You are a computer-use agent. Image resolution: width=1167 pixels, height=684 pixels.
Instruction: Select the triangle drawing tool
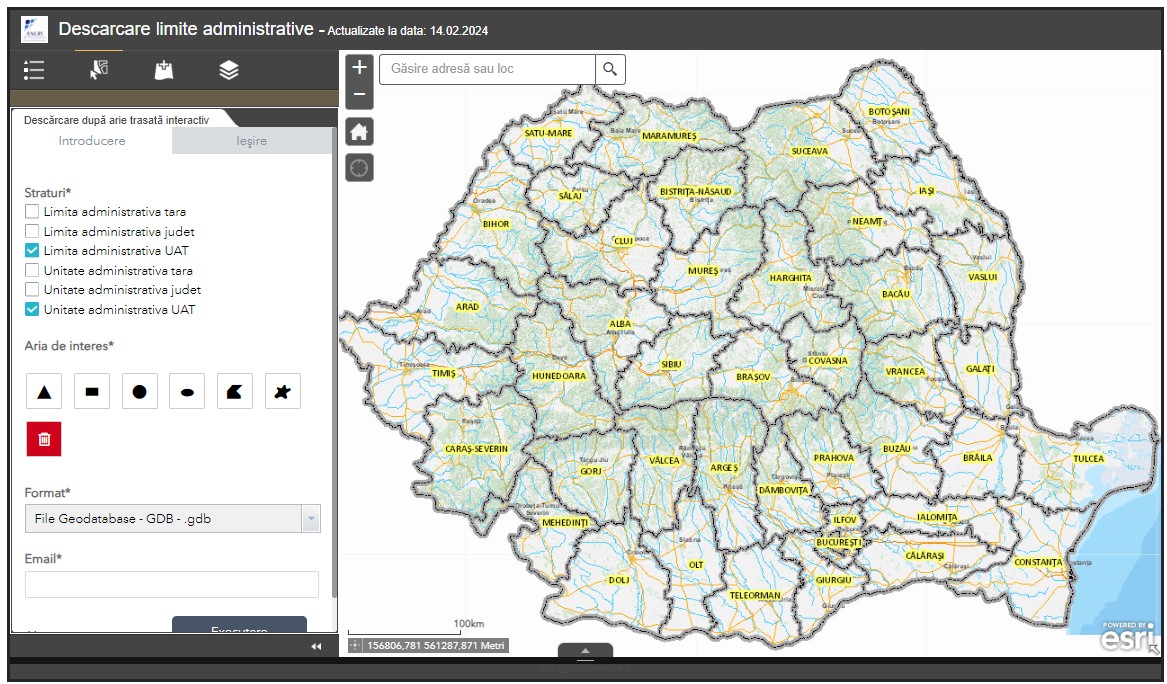click(x=44, y=392)
